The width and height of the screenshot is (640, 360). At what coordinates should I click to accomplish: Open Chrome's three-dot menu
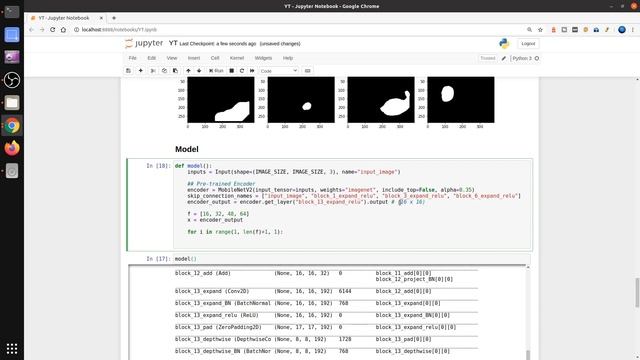[x=633, y=29]
